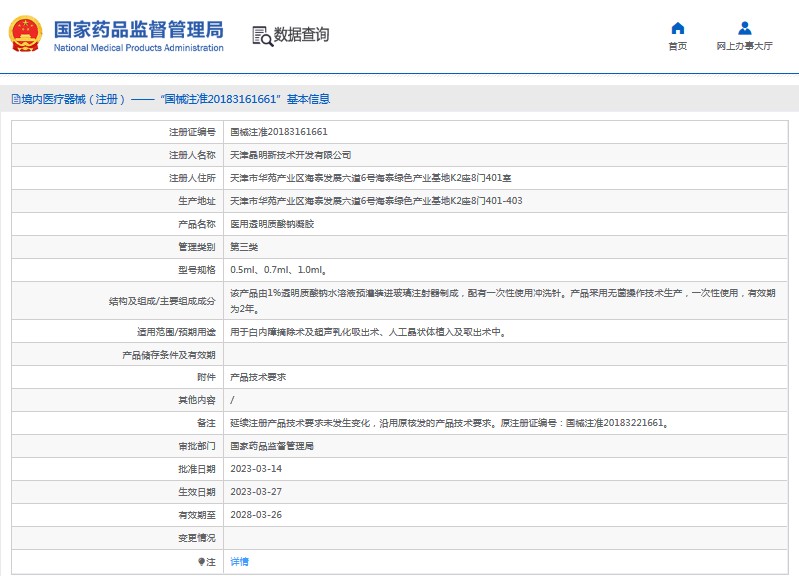799x576 pixels.
Task: Click 国械注准20183161661 in the 注册证编号 row
Action: pyautogui.click(x=279, y=132)
